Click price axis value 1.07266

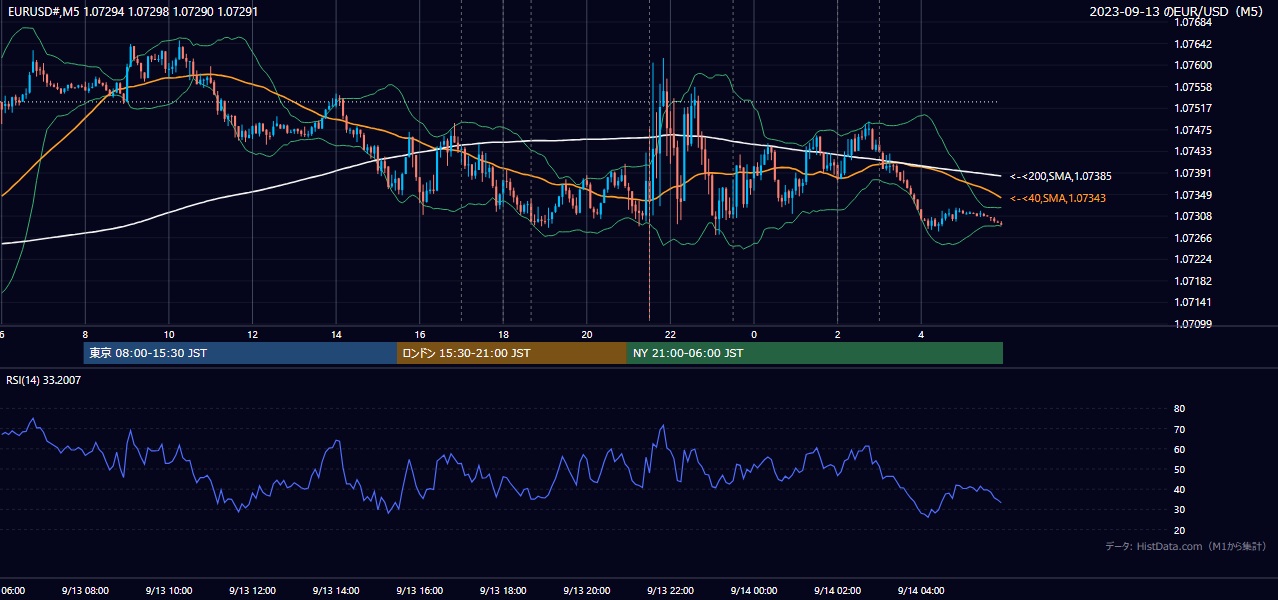coord(1194,238)
